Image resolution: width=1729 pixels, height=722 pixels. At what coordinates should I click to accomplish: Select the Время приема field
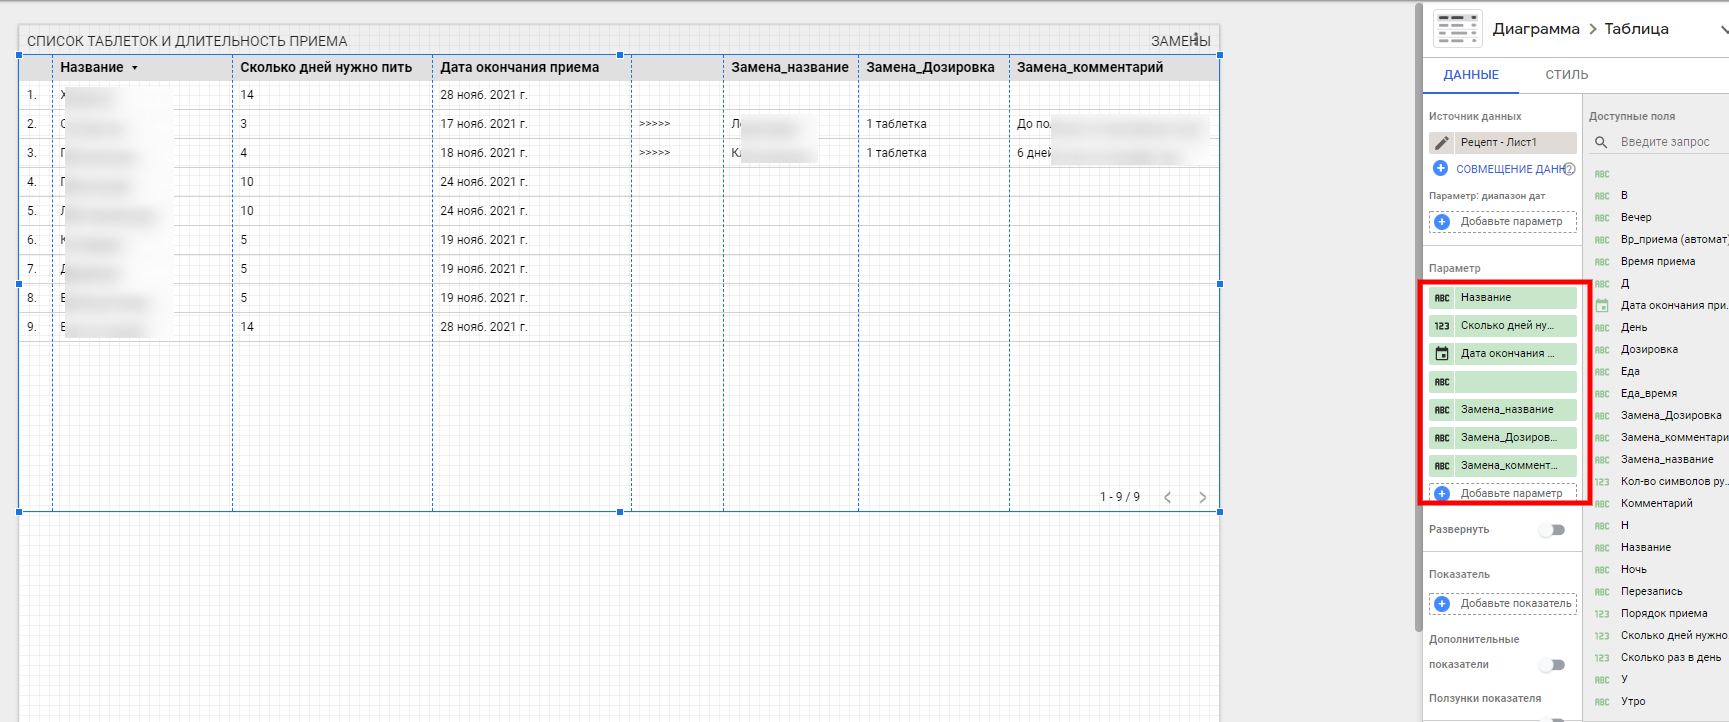point(1658,262)
